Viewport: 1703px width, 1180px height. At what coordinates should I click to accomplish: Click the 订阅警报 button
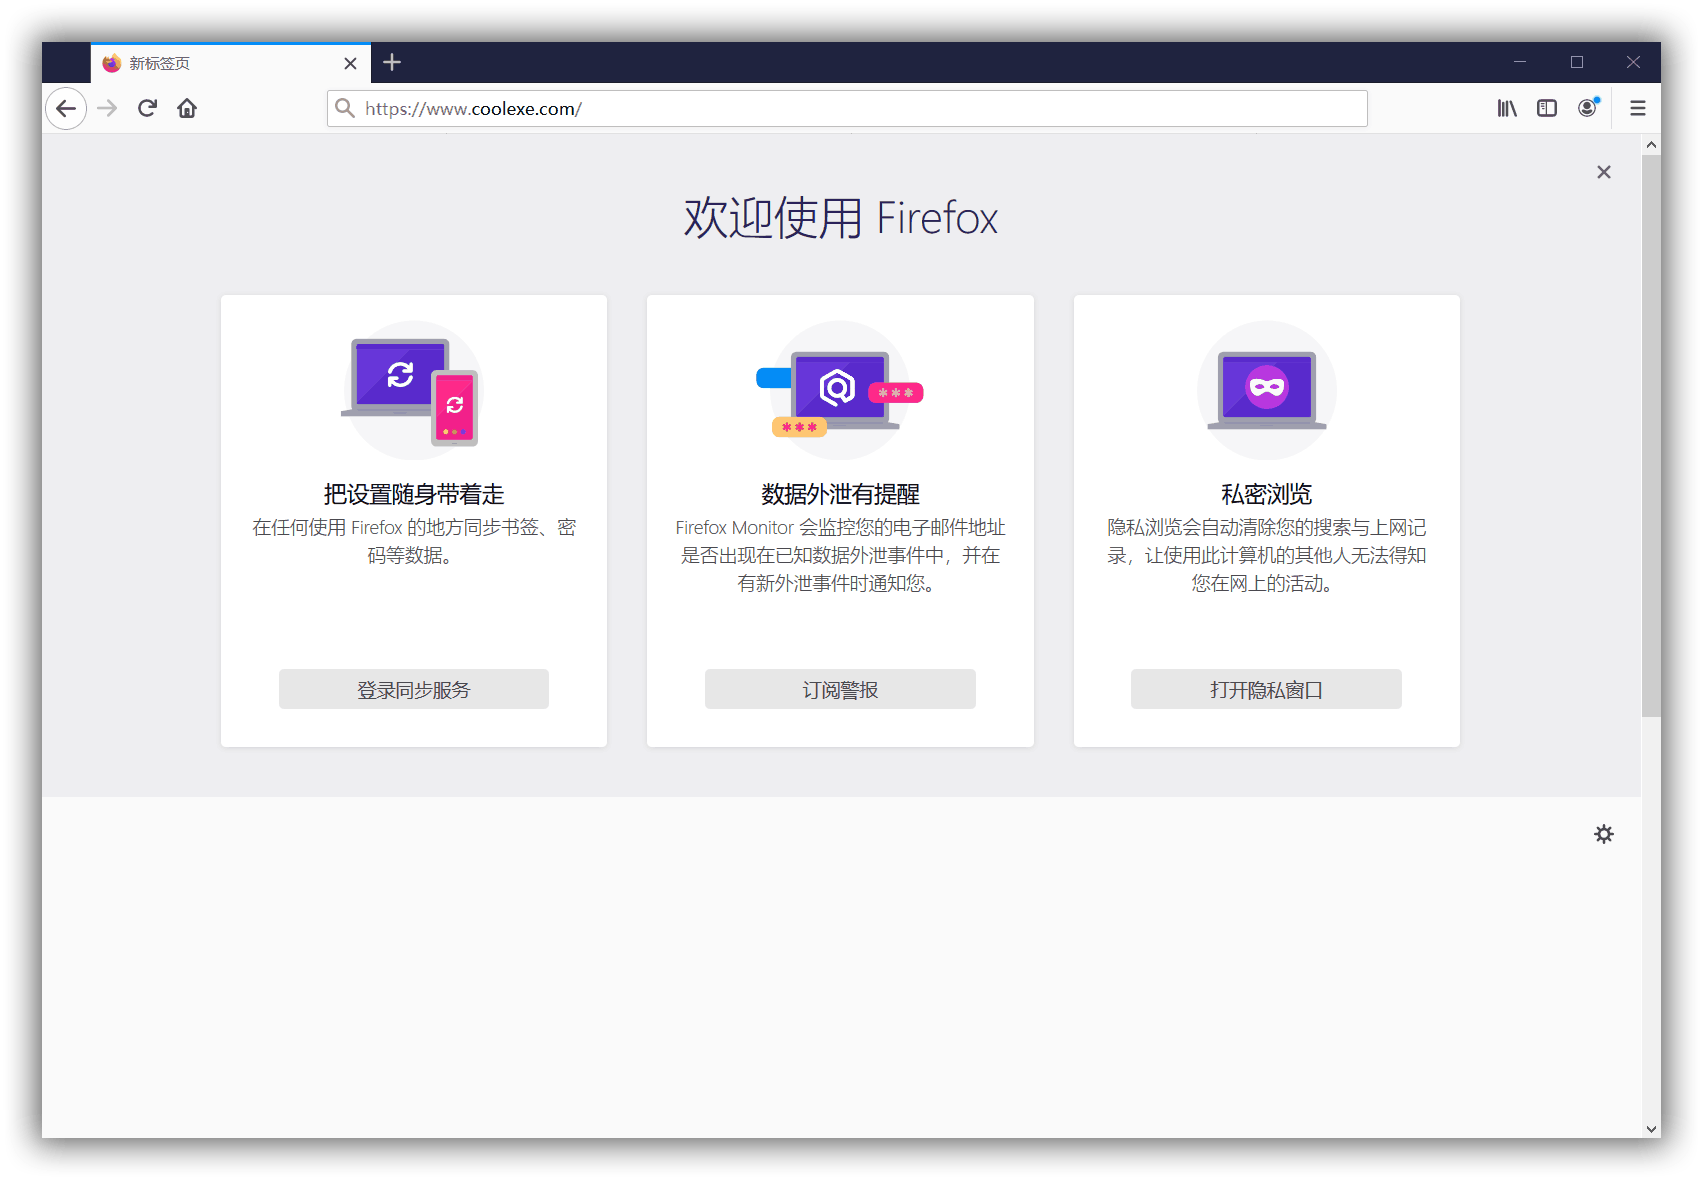840,689
